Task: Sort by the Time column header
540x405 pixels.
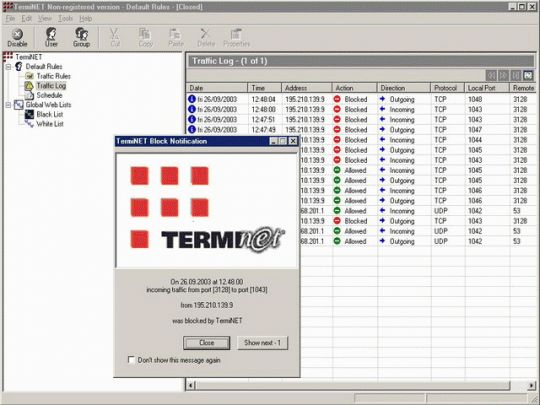Action: (x=264, y=88)
